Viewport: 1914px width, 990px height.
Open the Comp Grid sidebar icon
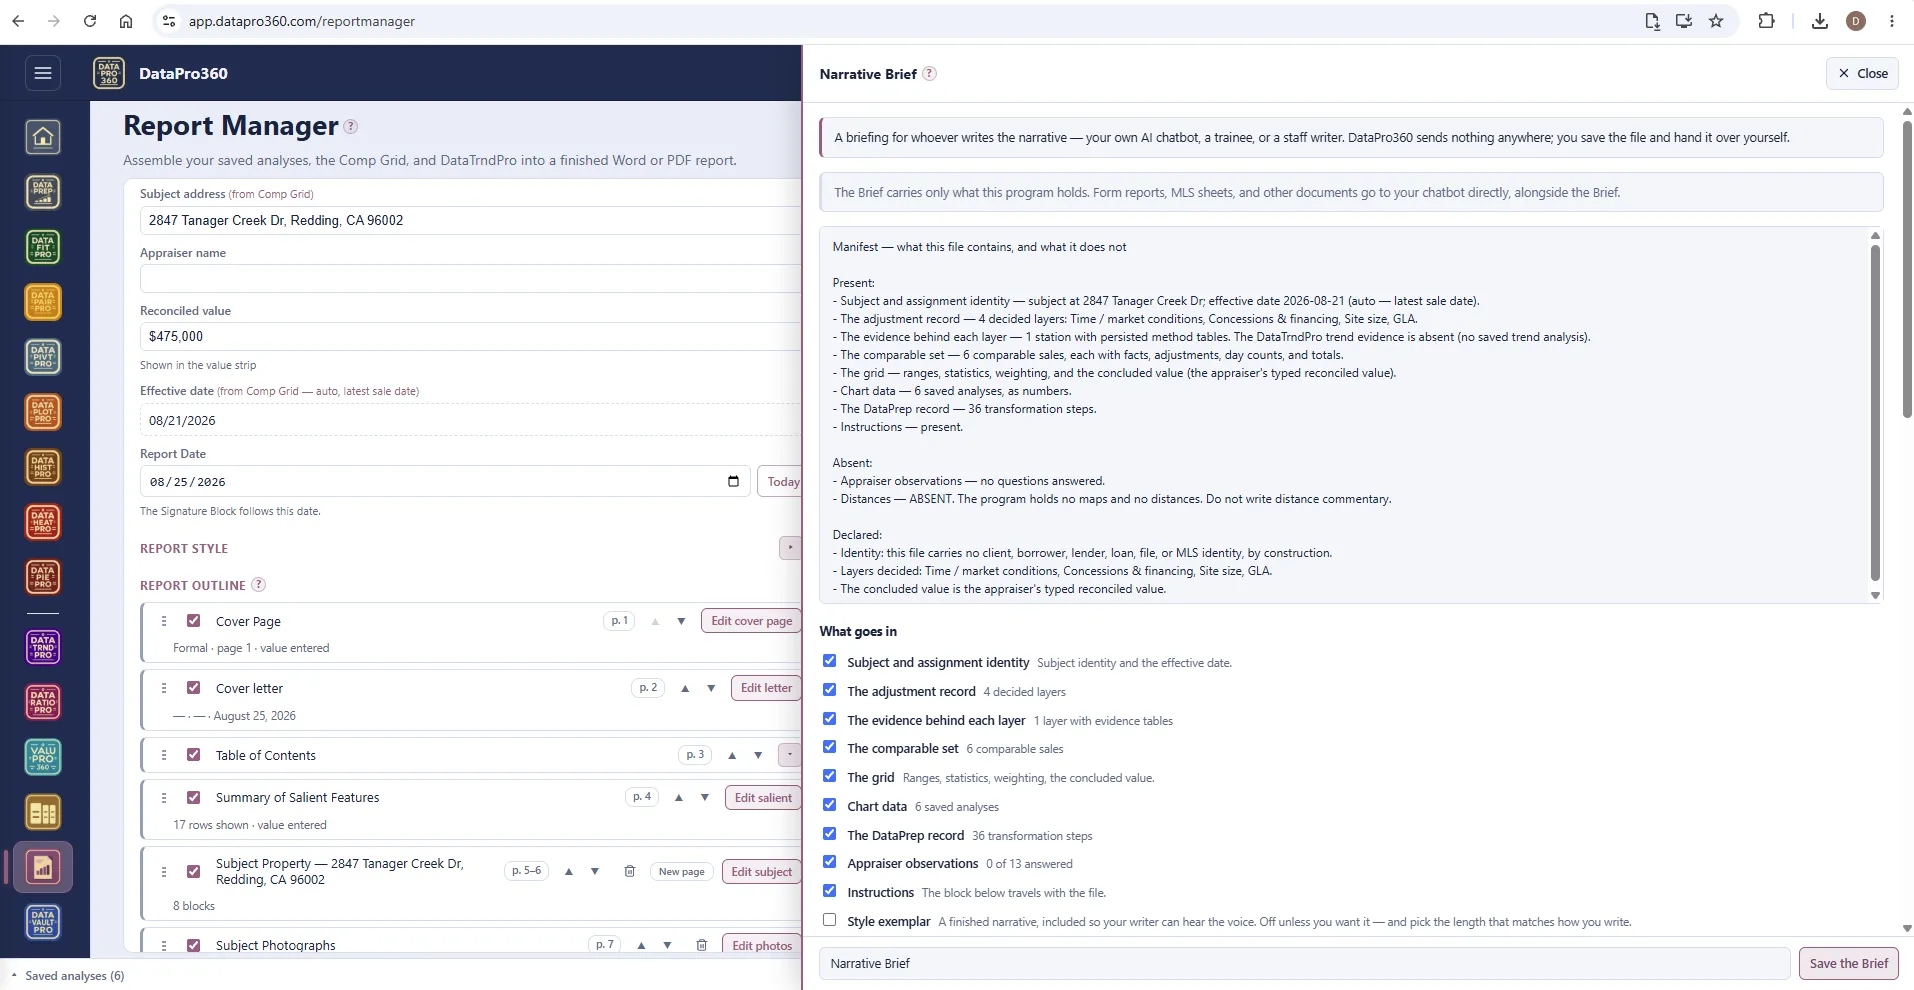pyautogui.click(x=43, y=813)
